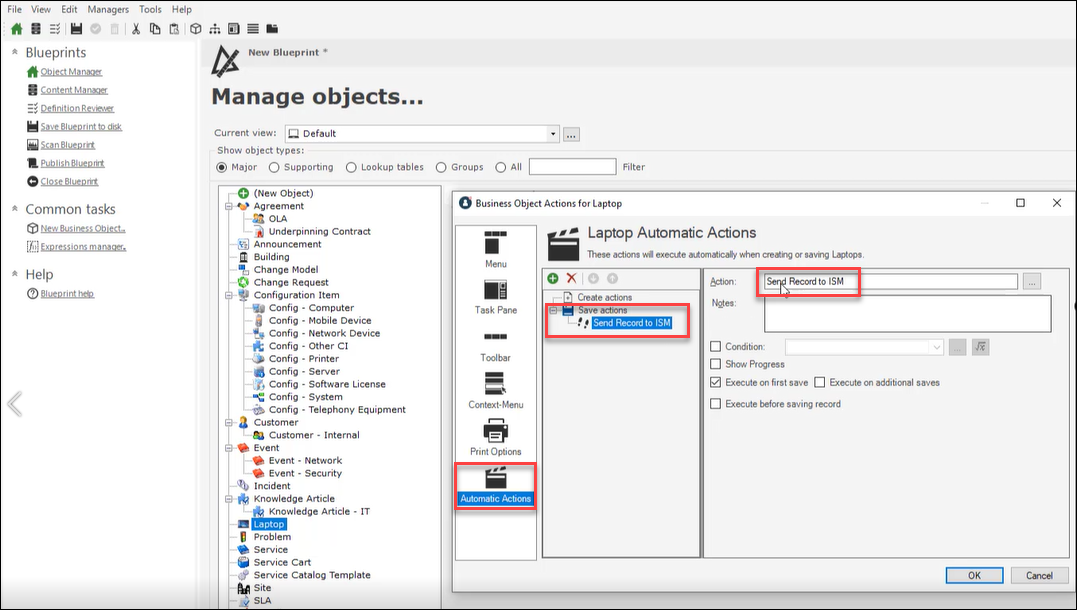The image size is (1077, 610).
Task: Click the Filter text field
Action: [x=572, y=167]
